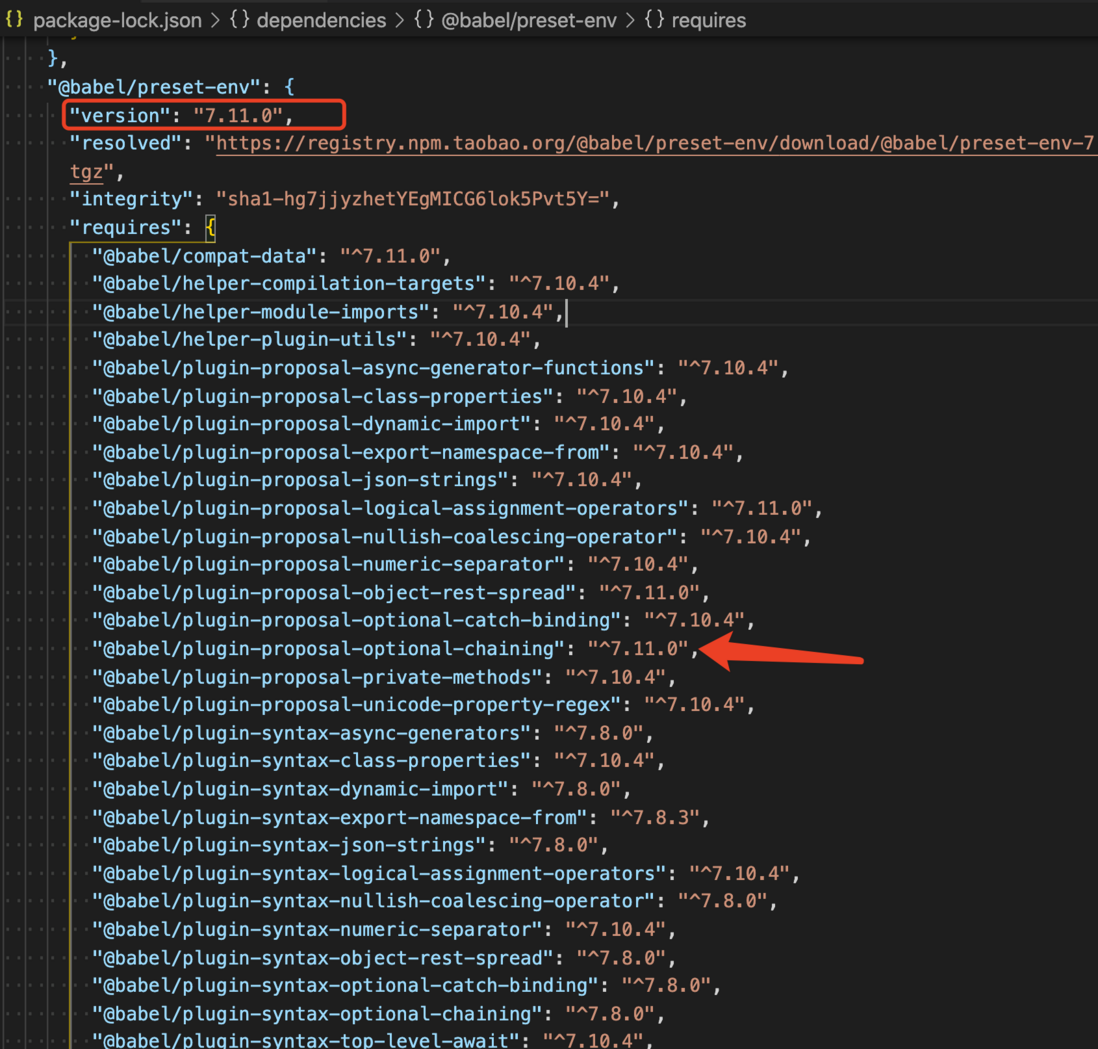Click plugin-syntax-async-generators line

[373, 733]
